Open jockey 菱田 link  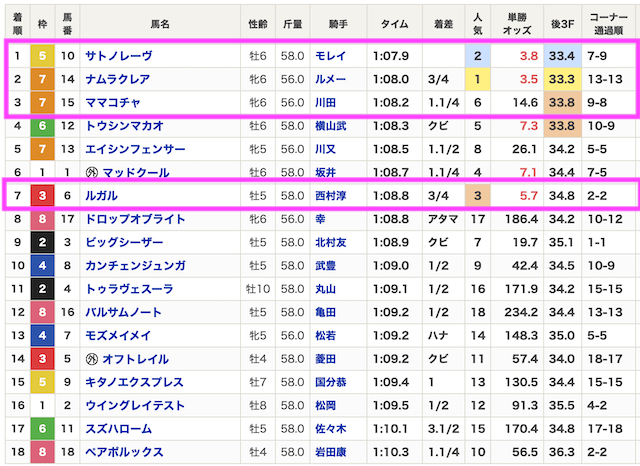point(325,359)
